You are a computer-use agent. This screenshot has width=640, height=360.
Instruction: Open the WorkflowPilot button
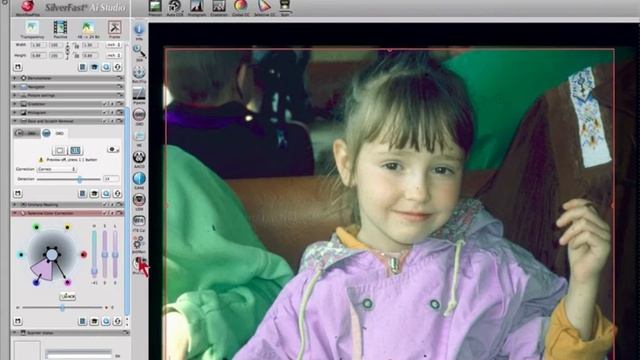28,7
